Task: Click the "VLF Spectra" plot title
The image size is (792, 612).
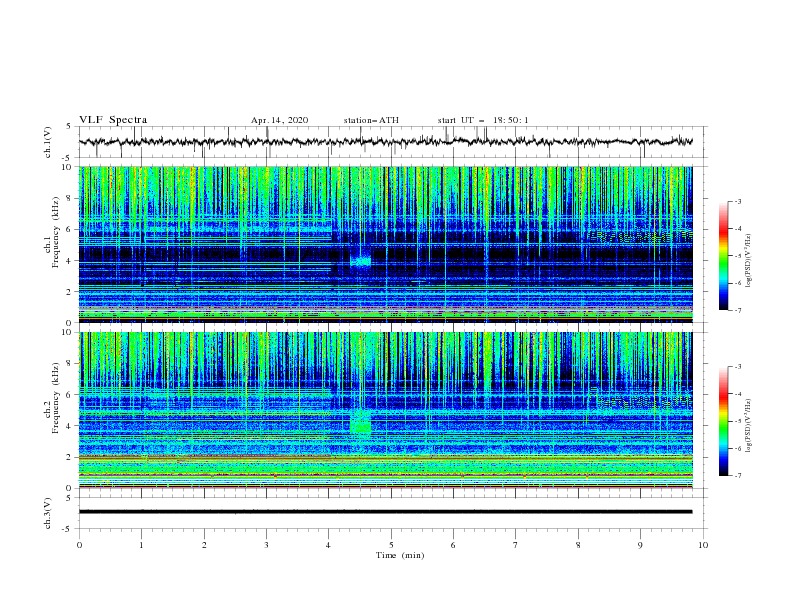Action: click(113, 120)
